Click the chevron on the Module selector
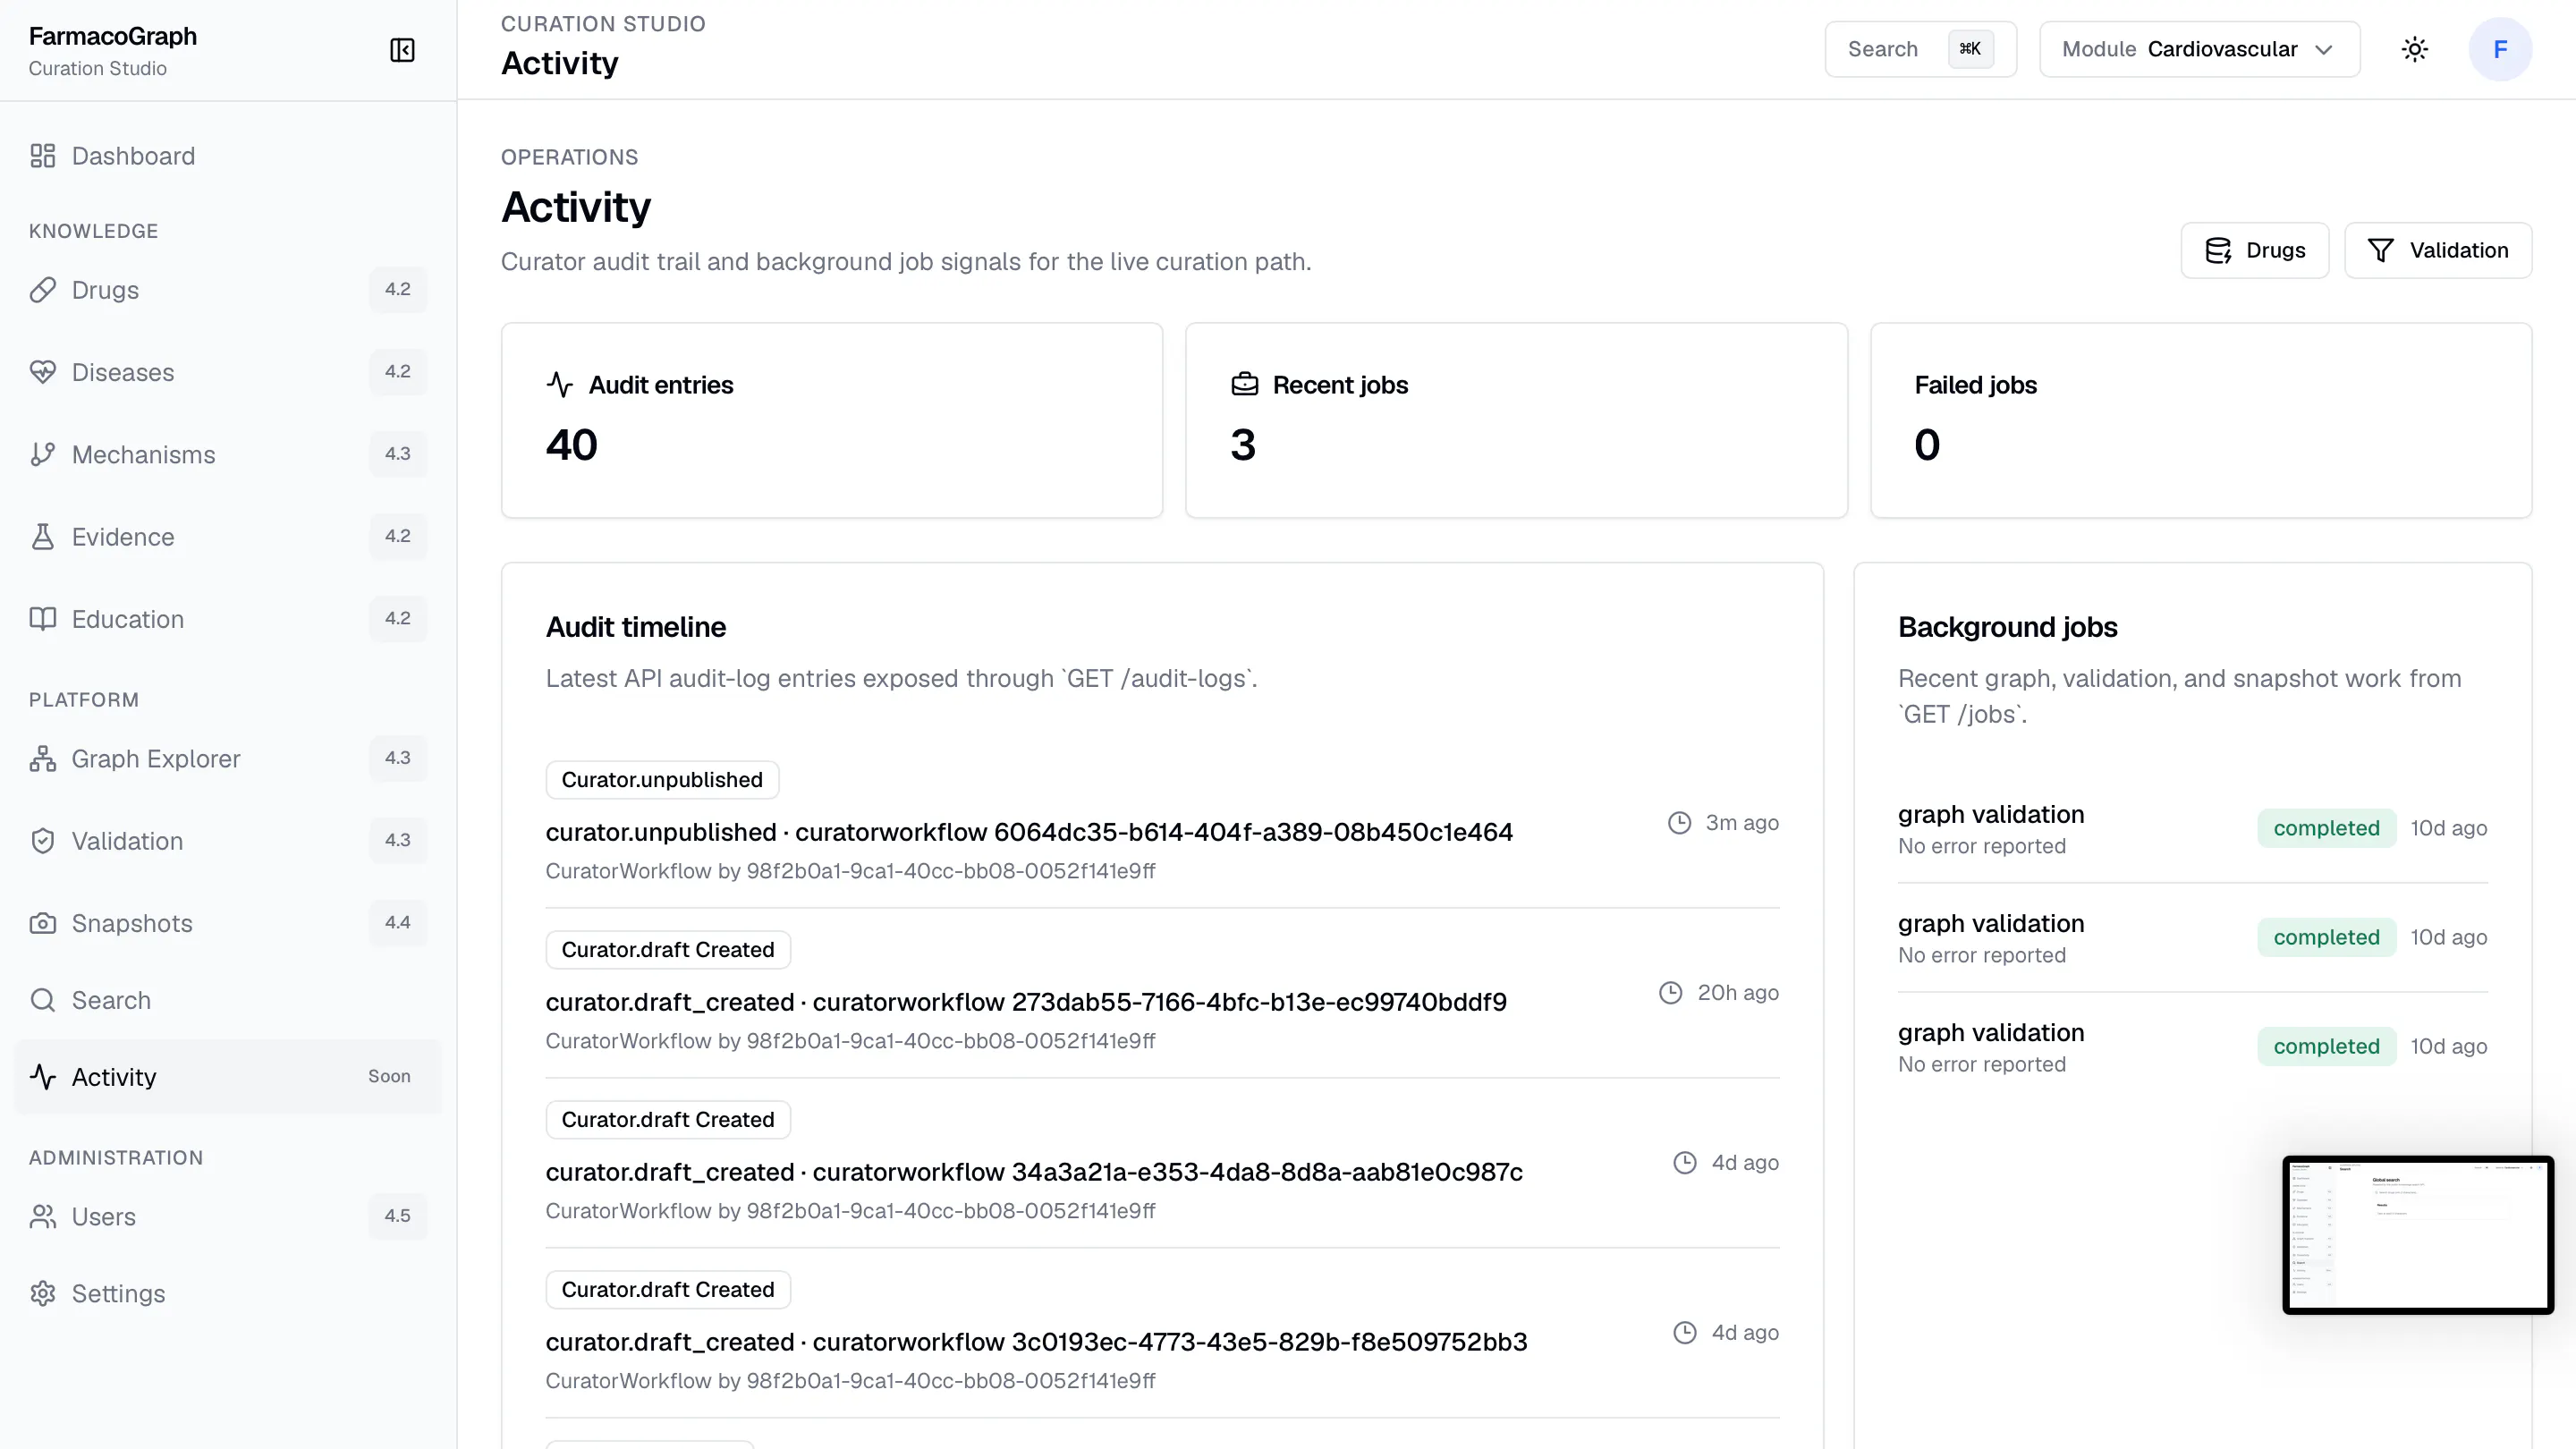The width and height of the screenshot is (2576, 1449). [2324, 50]
